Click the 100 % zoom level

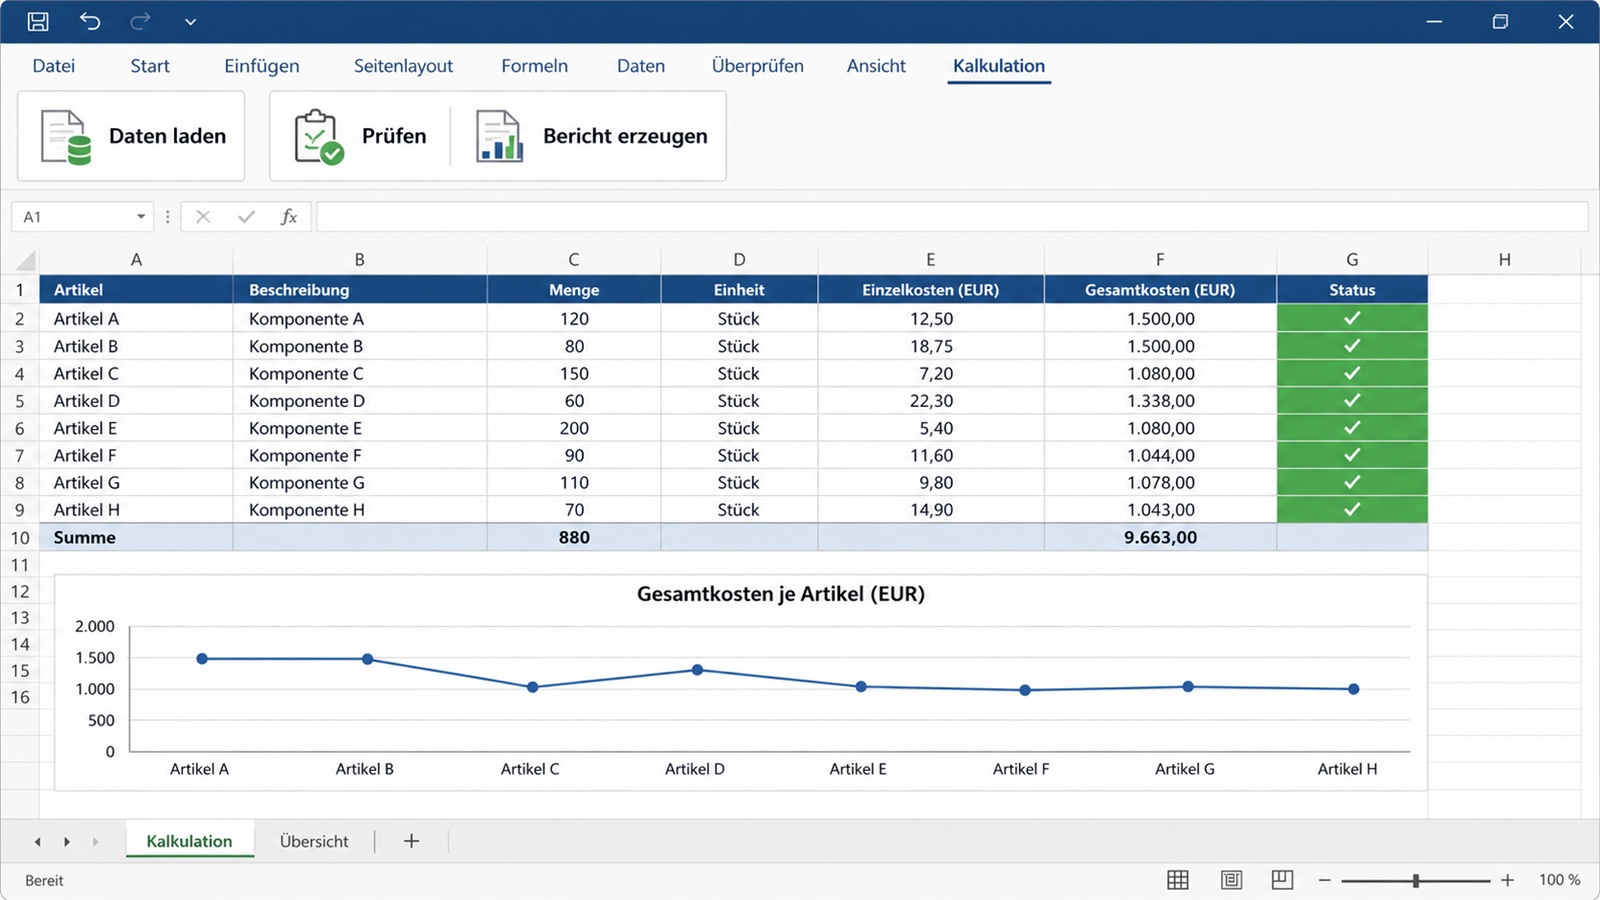coord(1559,880)
